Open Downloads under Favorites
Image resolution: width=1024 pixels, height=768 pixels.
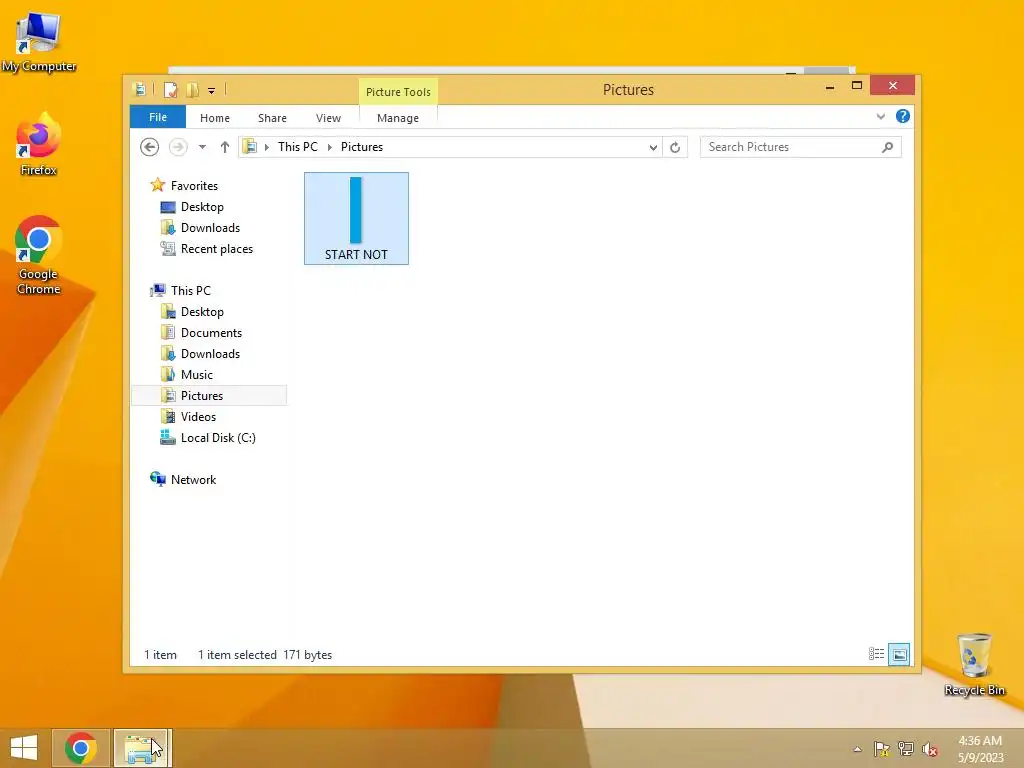coord(210,228)
